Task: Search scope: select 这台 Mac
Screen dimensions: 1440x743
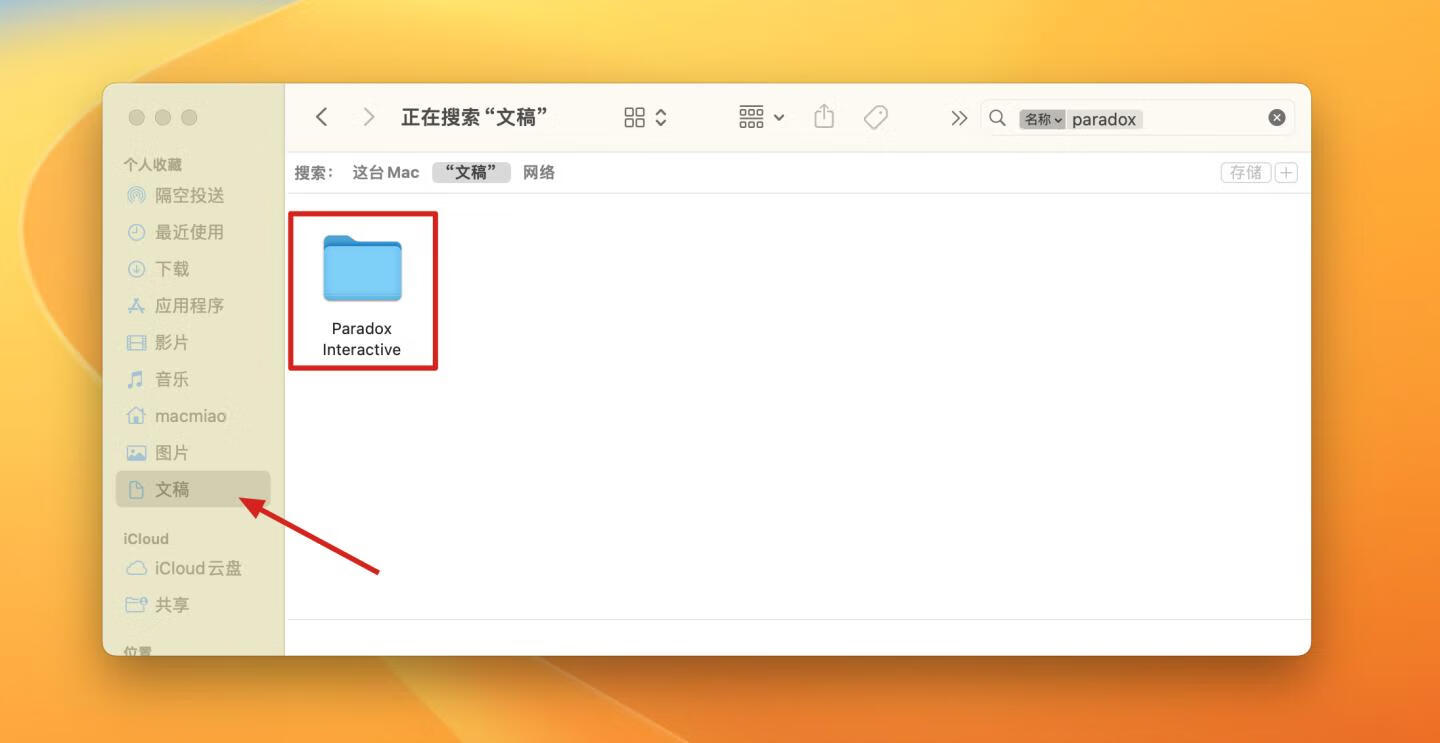Action: pos(386,172)
